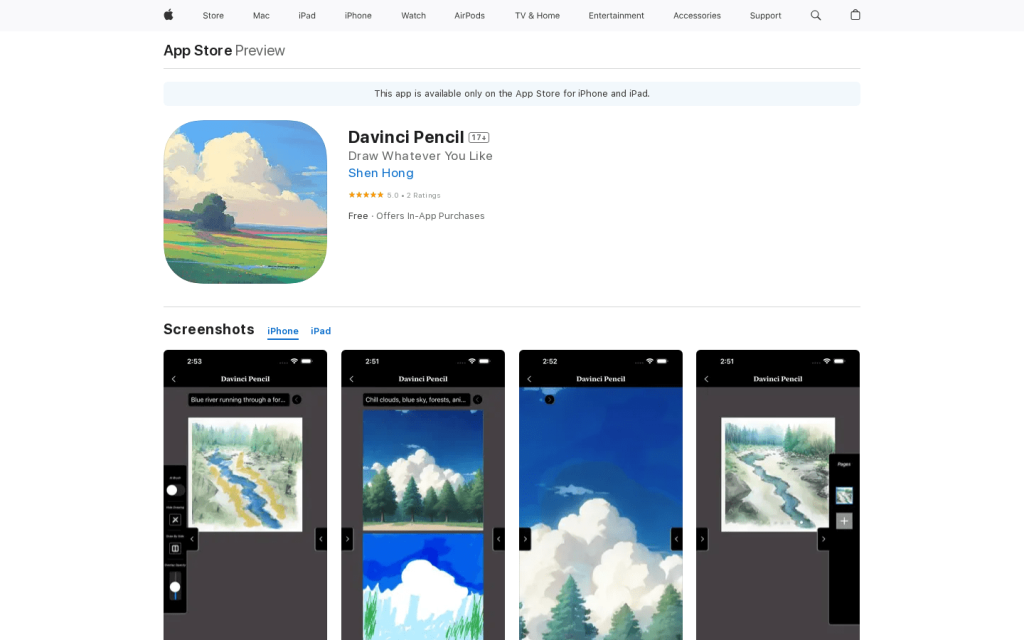Click the back arrow in the second screenshot
Screen dimensions: 1024x640
click(351, 379)
